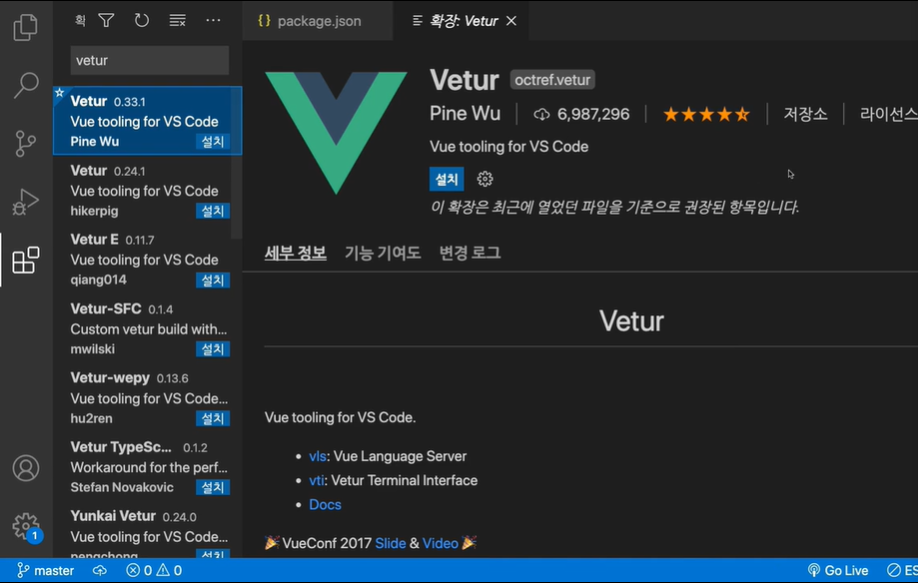Clear extensions search results icon
This screenshot has width=918, height=583.
pos(177,20)
